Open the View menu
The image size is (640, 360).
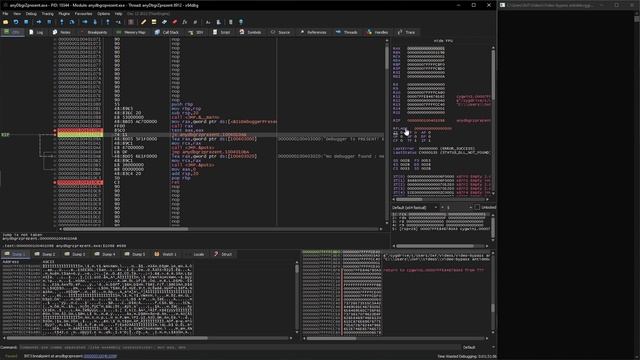(x=17, y=13)
